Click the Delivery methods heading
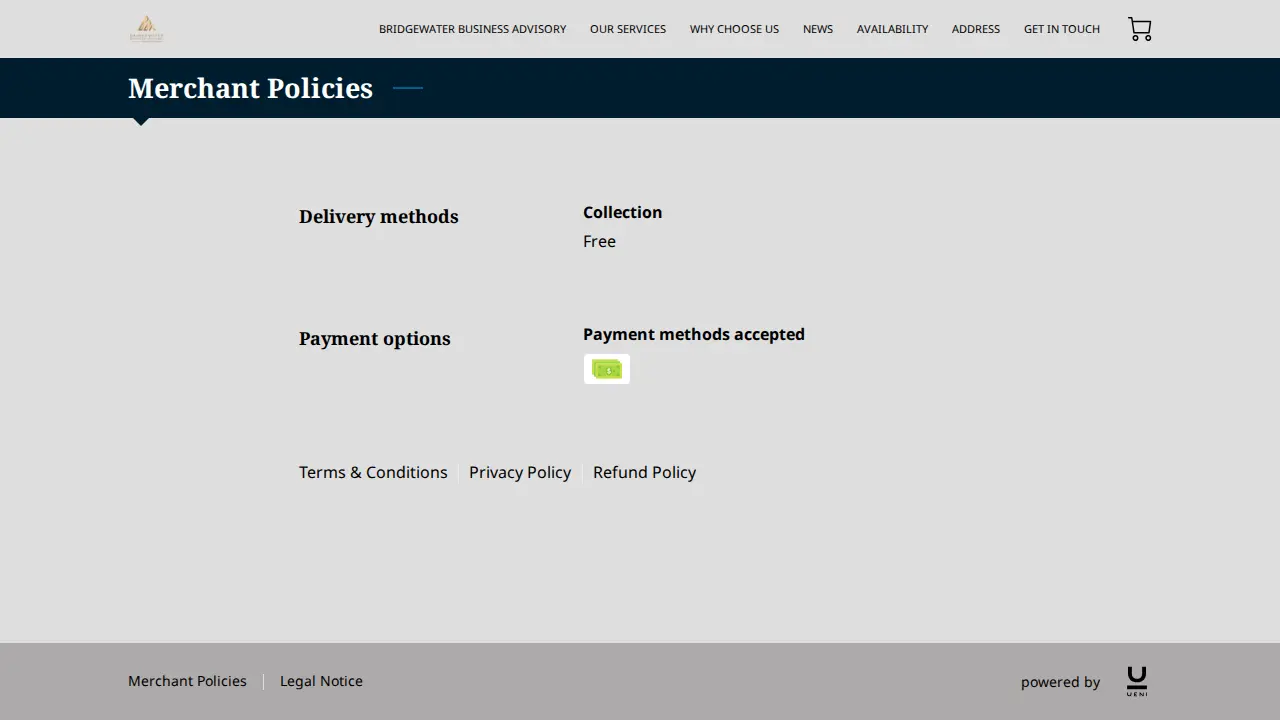 379,216
